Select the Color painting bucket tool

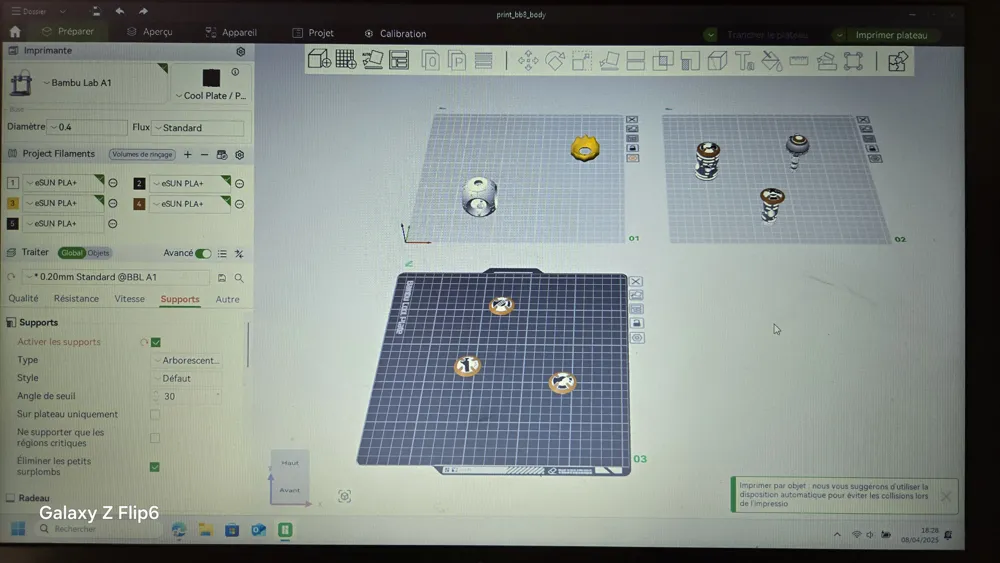point(772,61)
